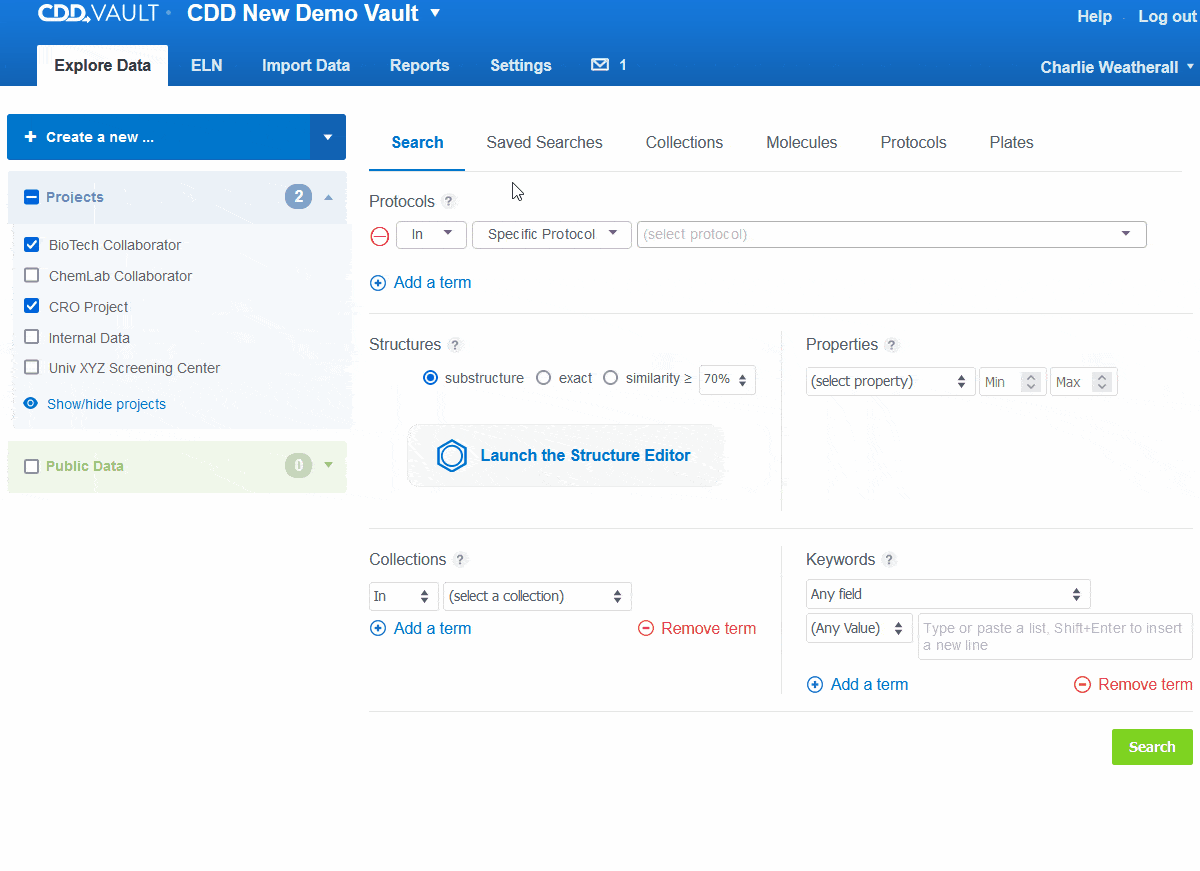Image resolution: width=1200 pixels, height=871 pixels.
Task: Toggle the Projects select-all checkbox
Action: [x=31, y=198]
